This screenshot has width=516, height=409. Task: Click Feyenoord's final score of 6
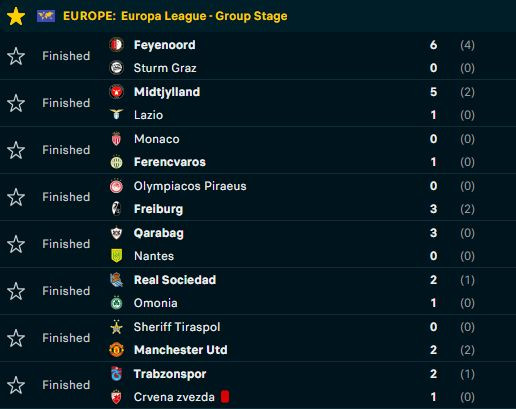[433, 45]
